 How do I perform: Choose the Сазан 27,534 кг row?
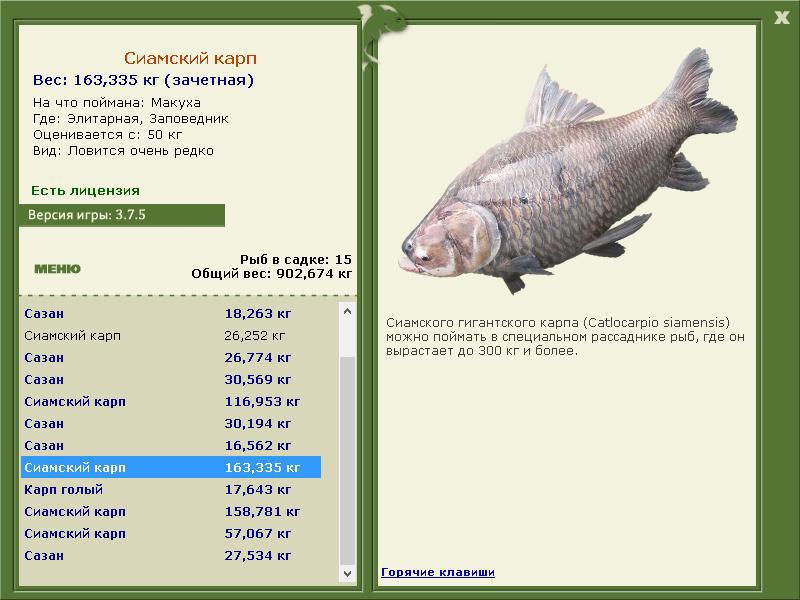171,555
